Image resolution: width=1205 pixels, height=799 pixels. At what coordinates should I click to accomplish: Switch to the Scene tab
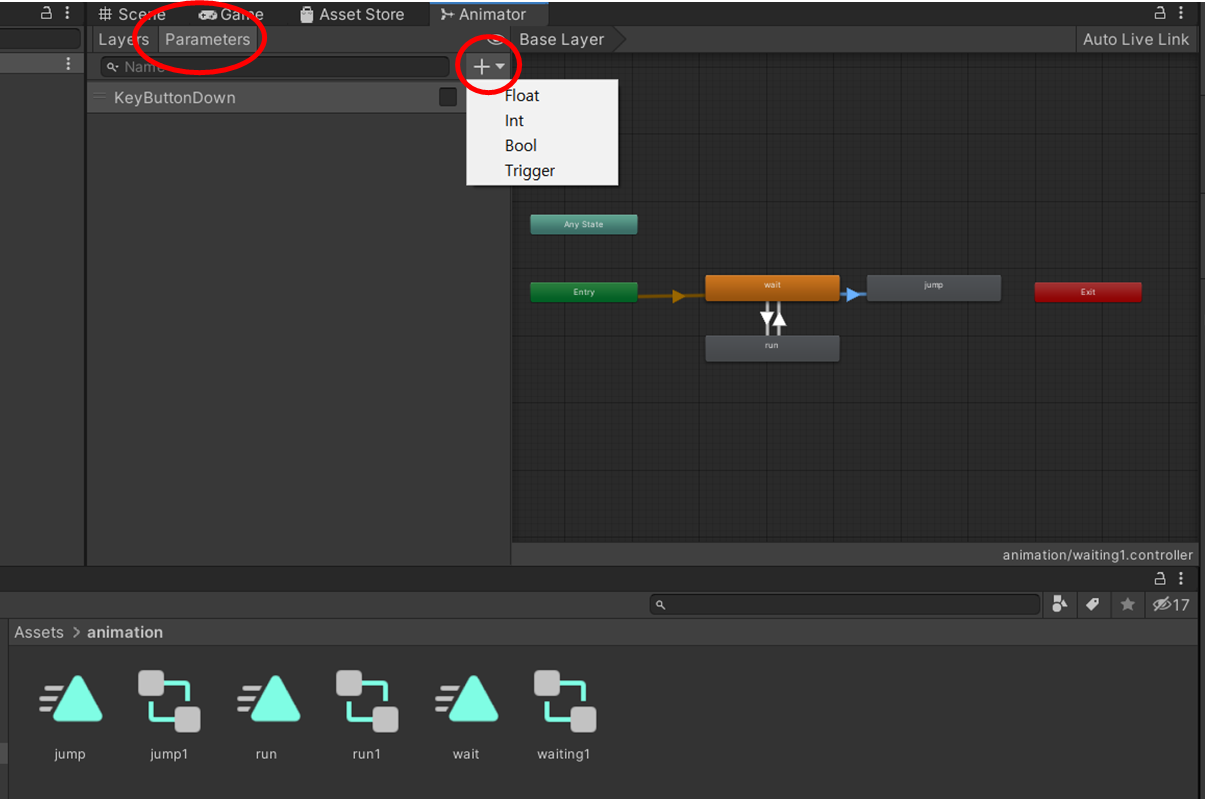click(x=133, y=14)
